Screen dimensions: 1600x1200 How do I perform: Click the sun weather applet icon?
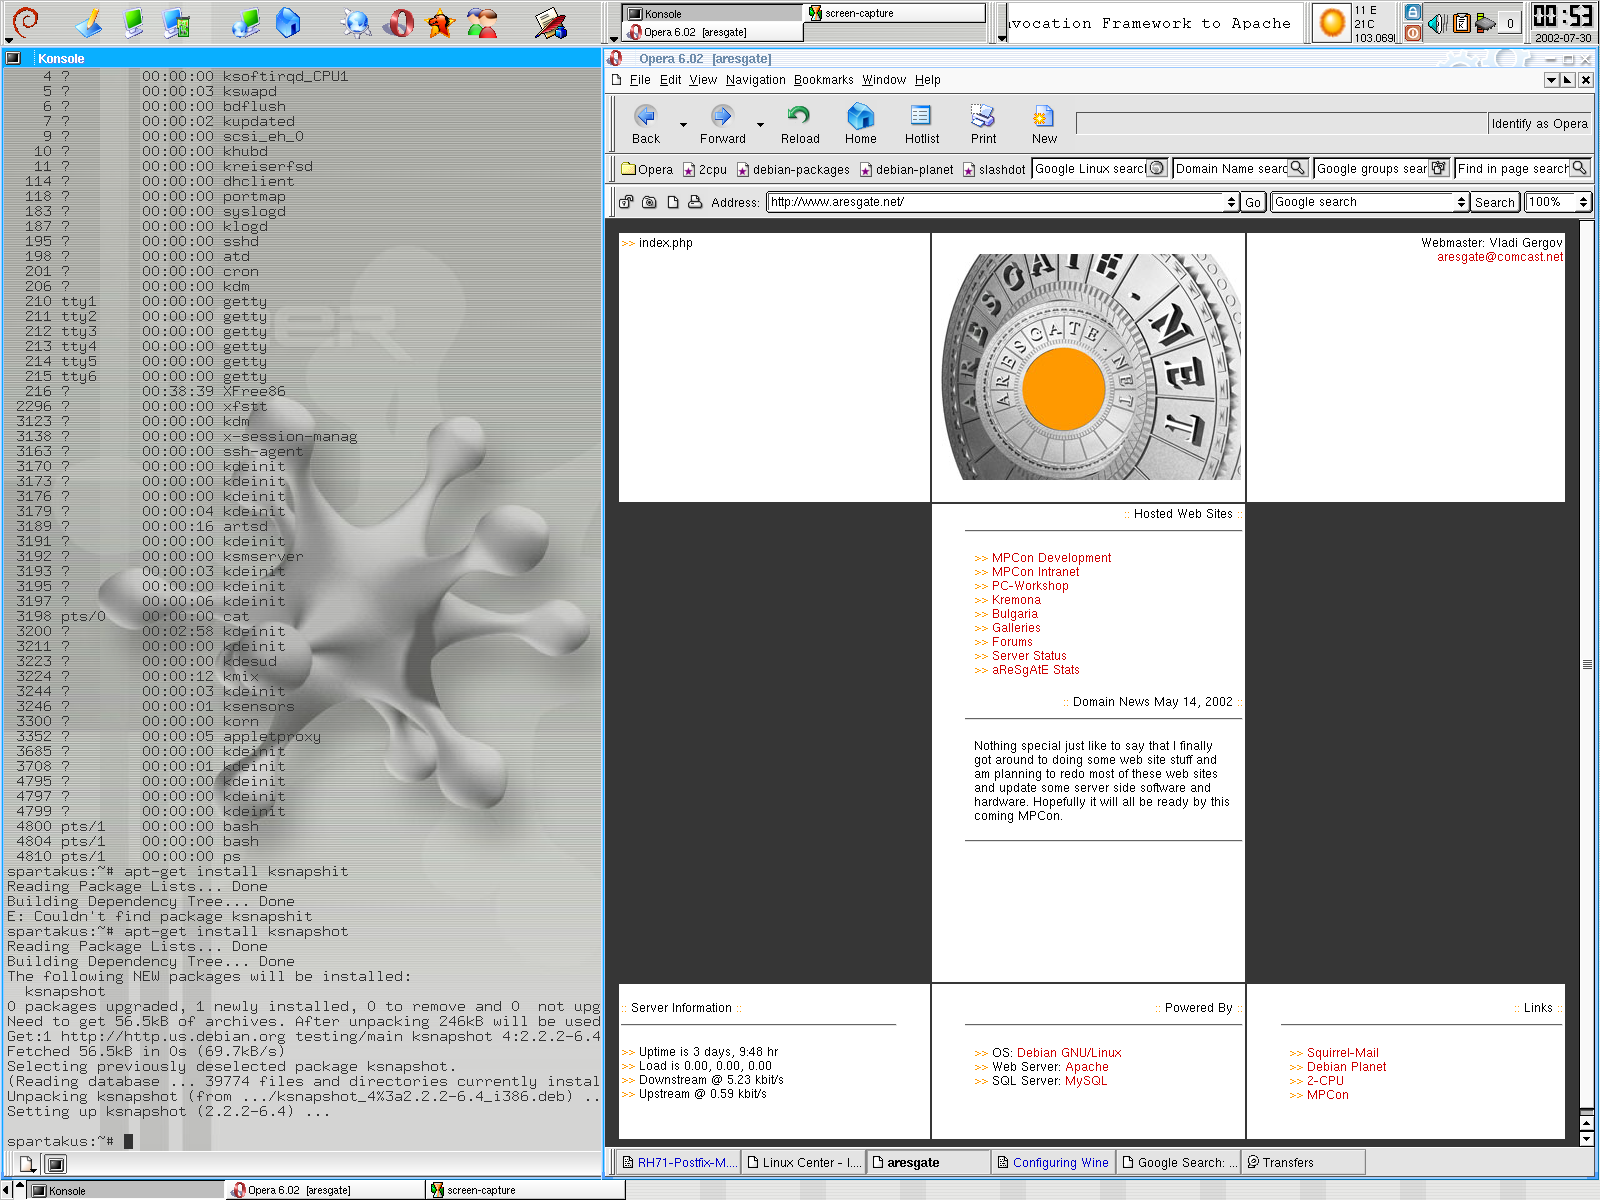[x=1331, y=22]
